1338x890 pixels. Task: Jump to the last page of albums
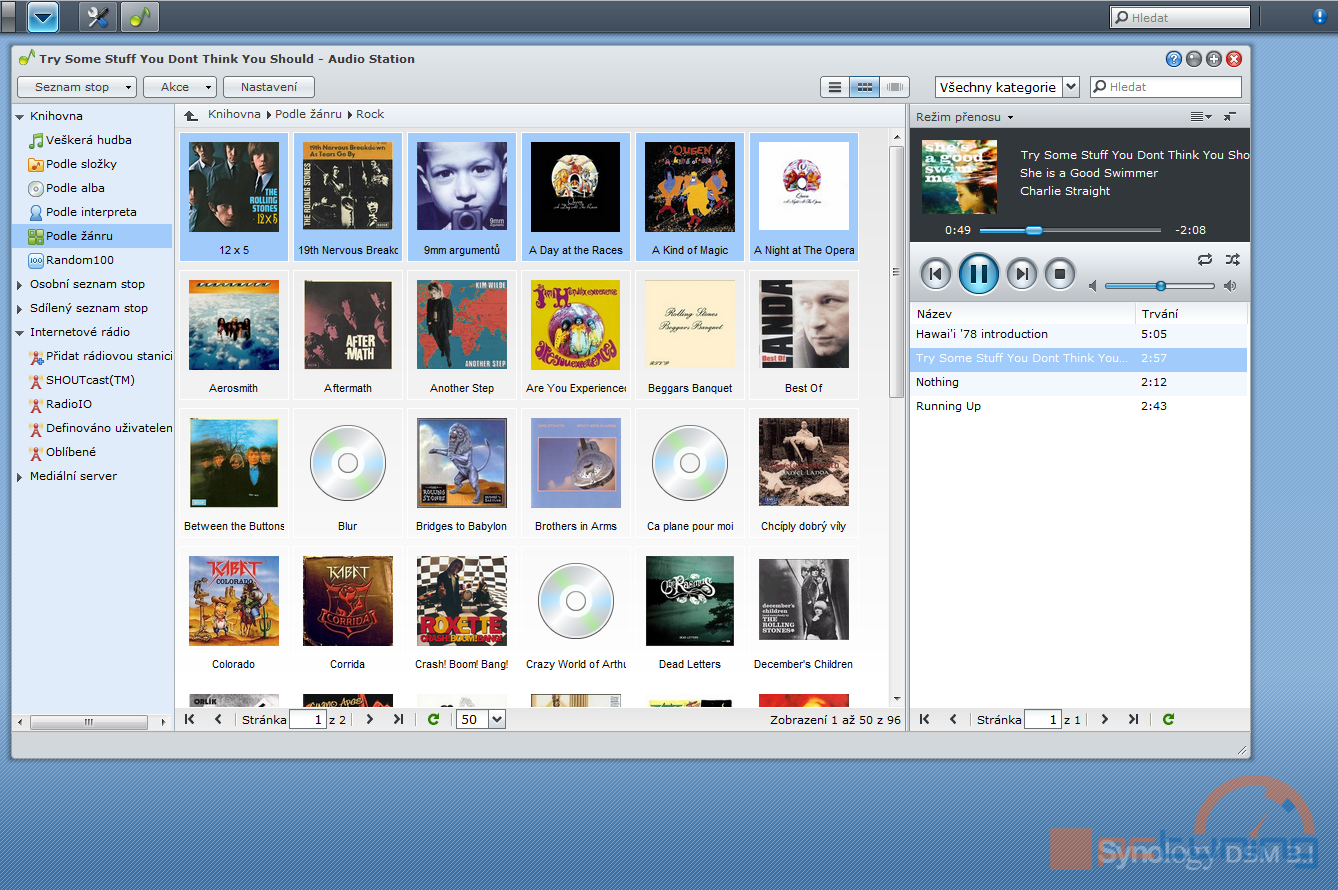pos(398,719)
